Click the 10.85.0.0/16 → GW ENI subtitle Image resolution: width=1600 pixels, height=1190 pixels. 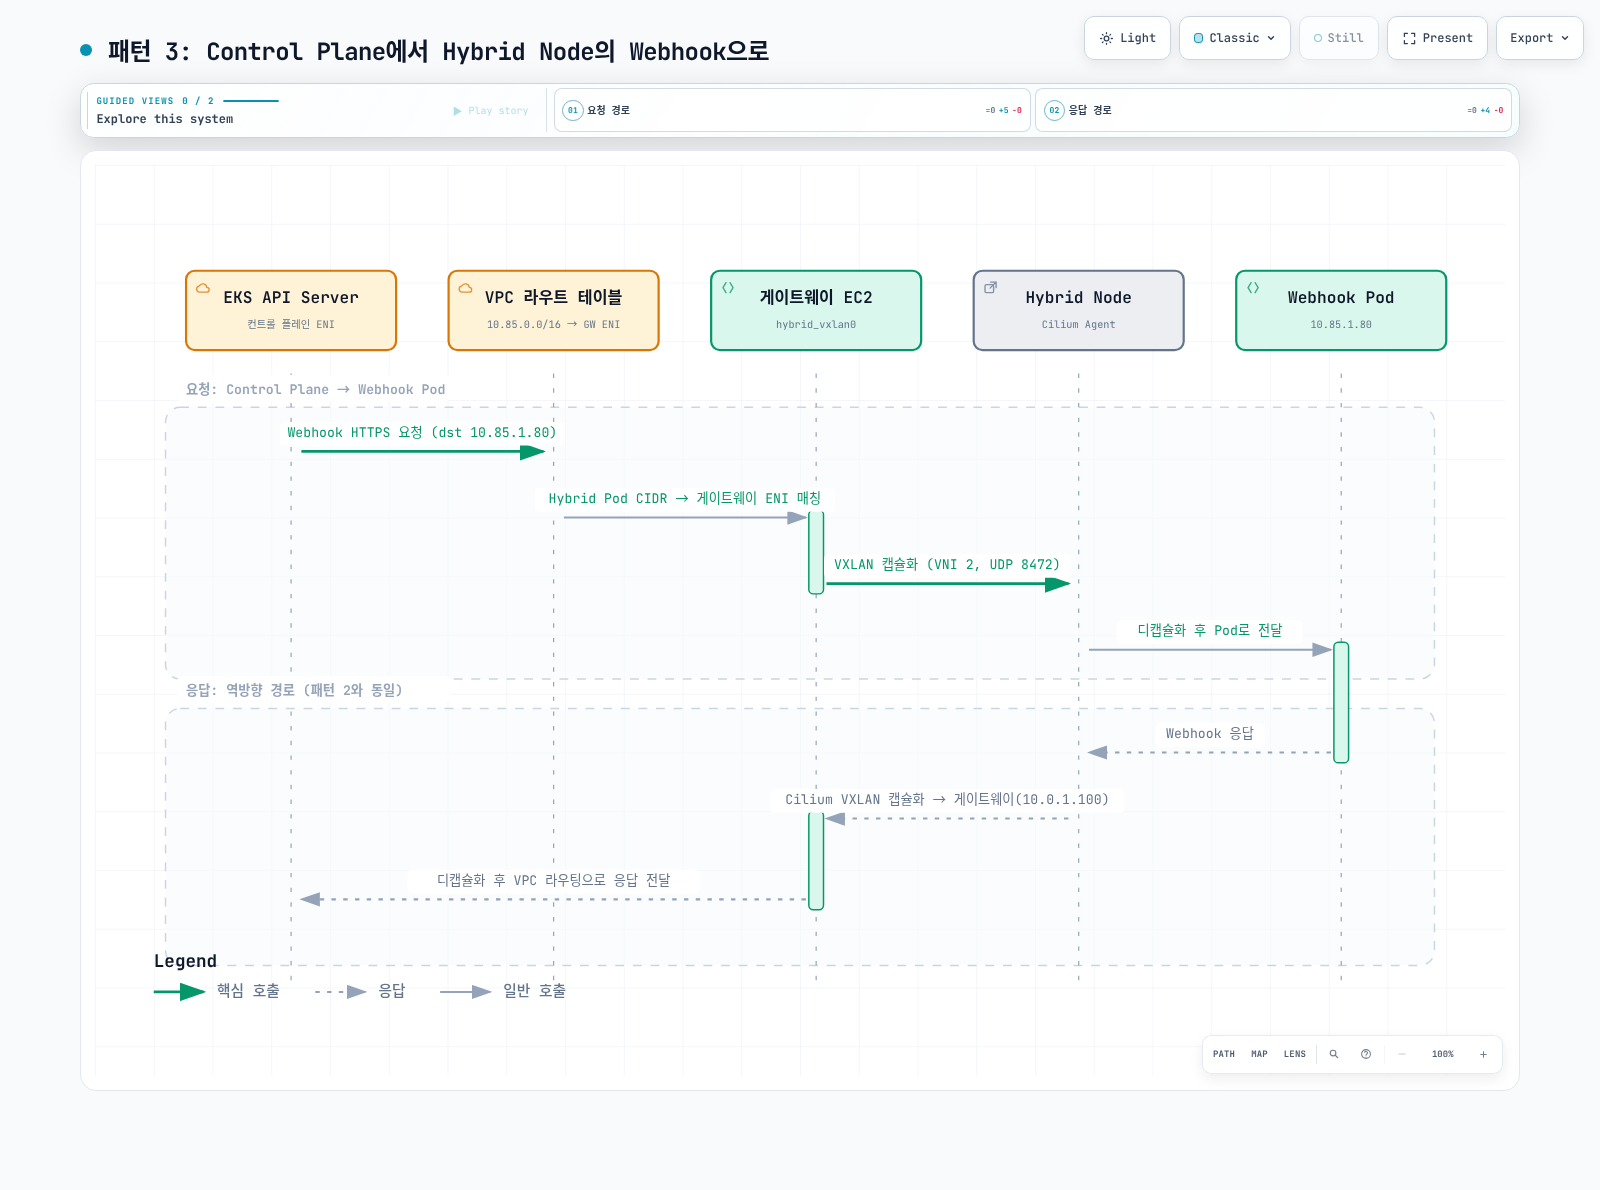click(x=554, y=325)
